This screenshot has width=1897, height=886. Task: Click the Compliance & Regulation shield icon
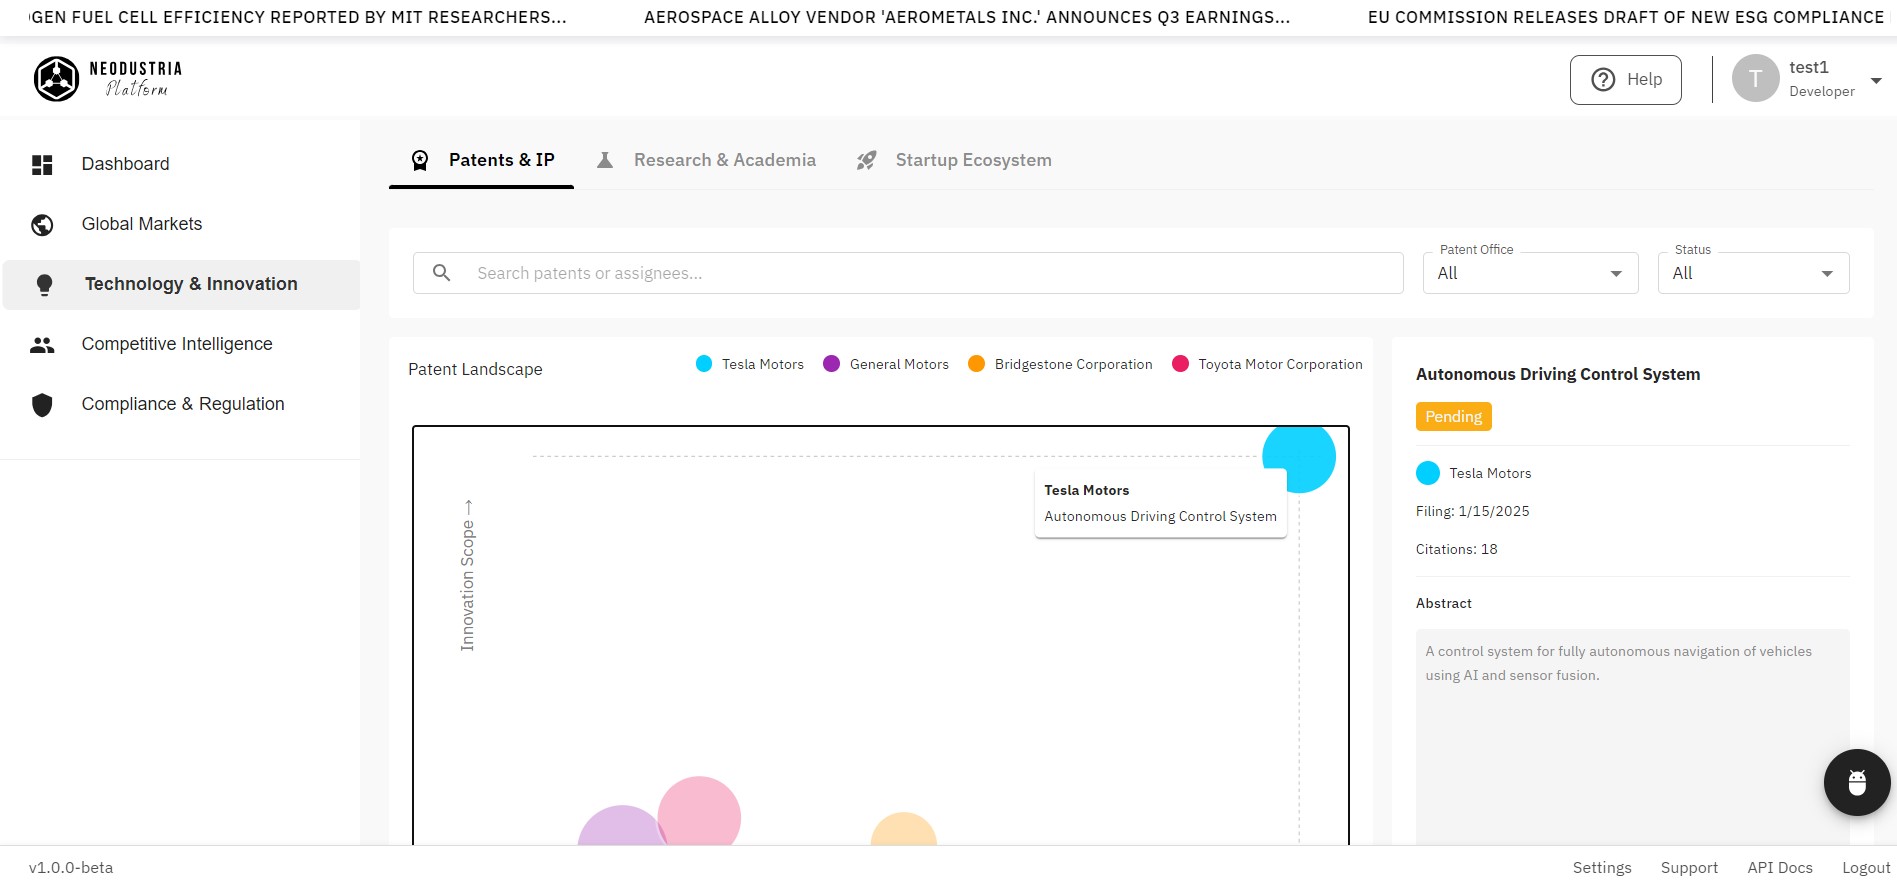[x=42, y=405]
